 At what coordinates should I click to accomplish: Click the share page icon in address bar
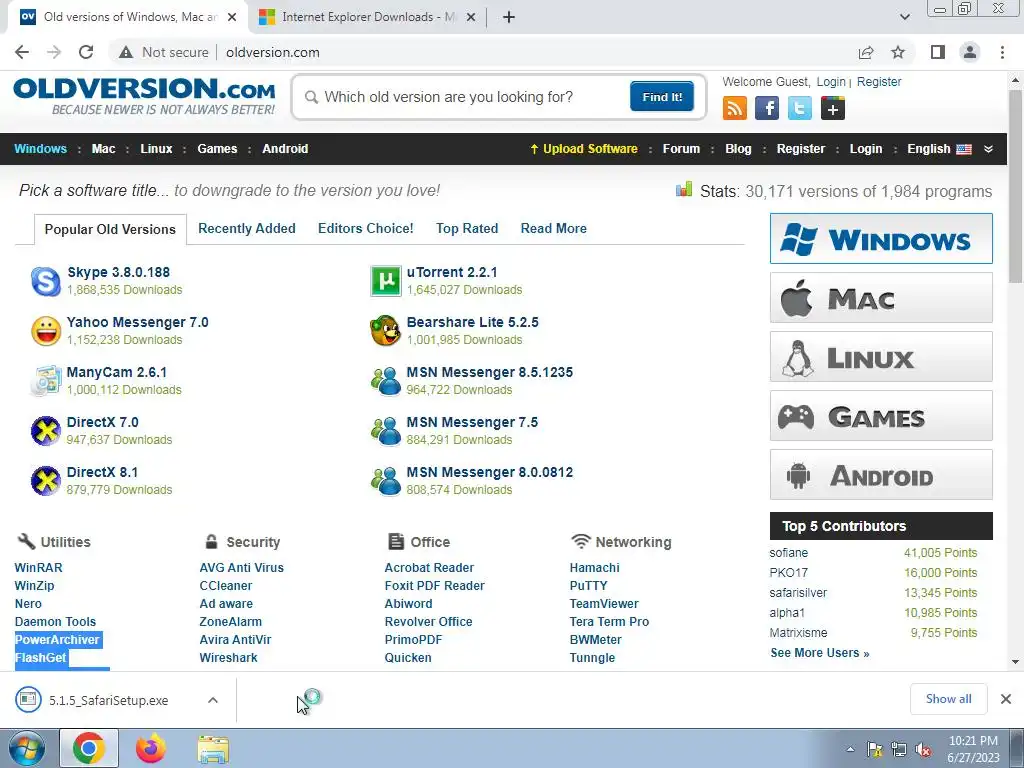click(866, 52)
